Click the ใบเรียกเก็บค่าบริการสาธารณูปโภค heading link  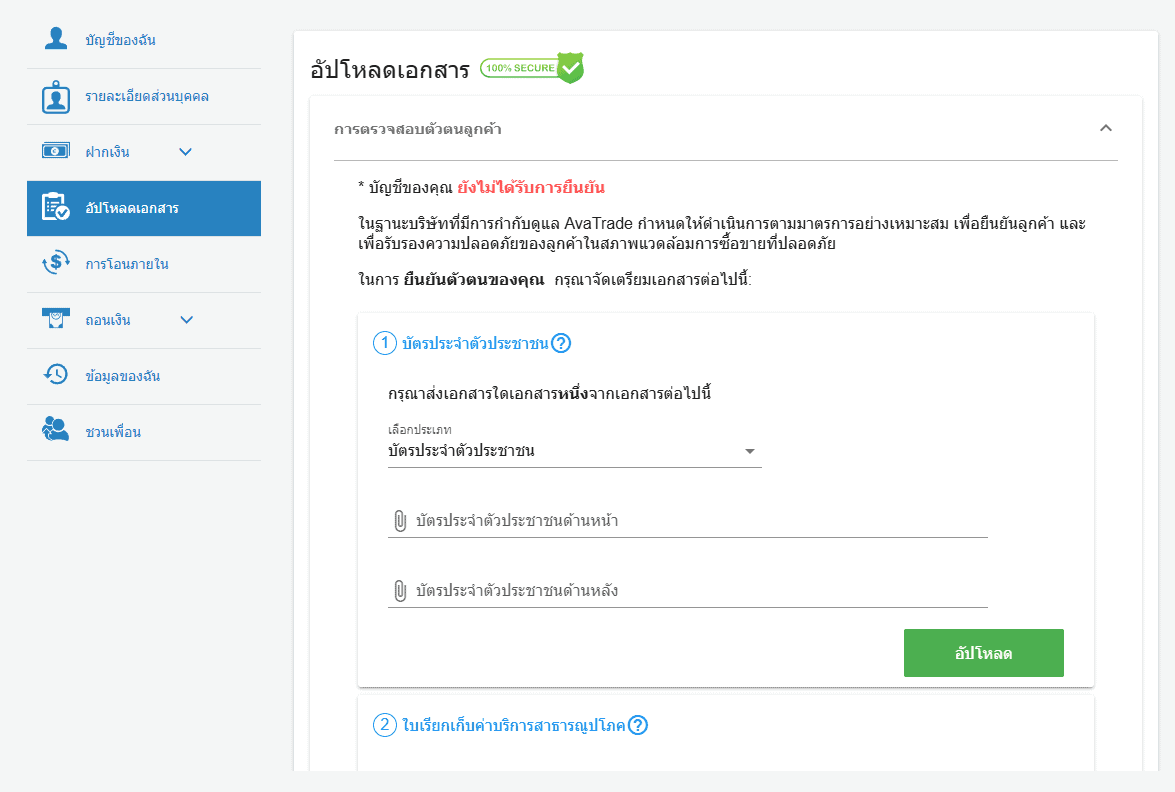point(513,726)
